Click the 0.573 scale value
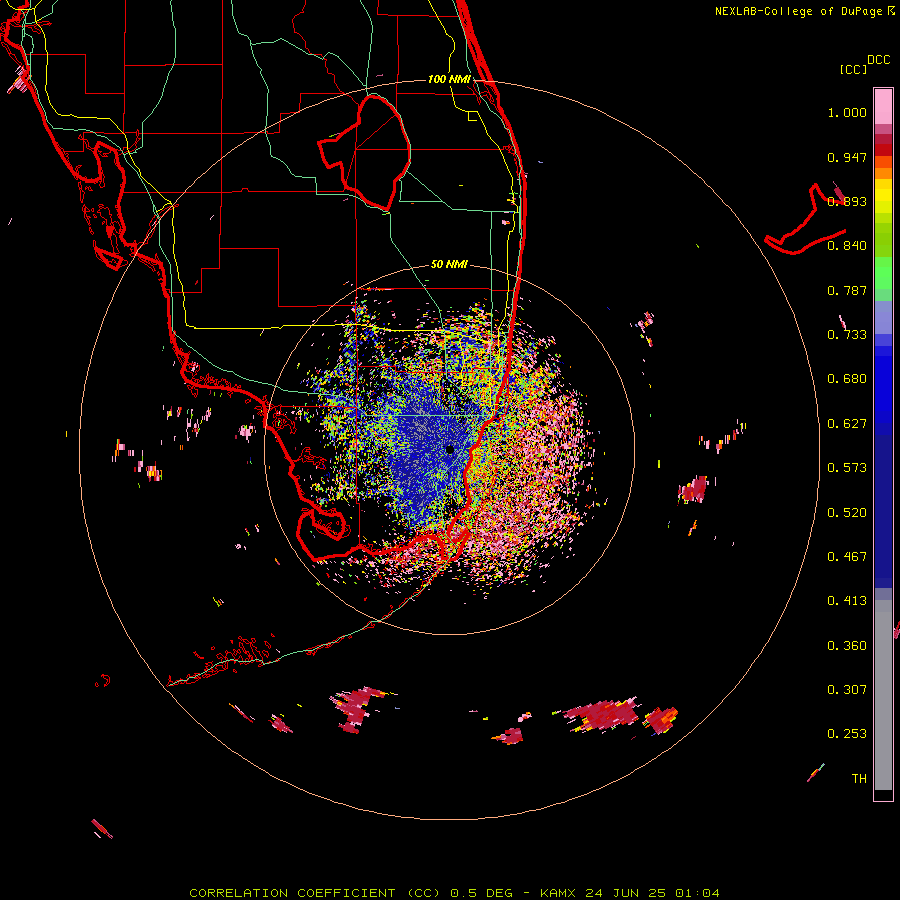 click(847, 468)
